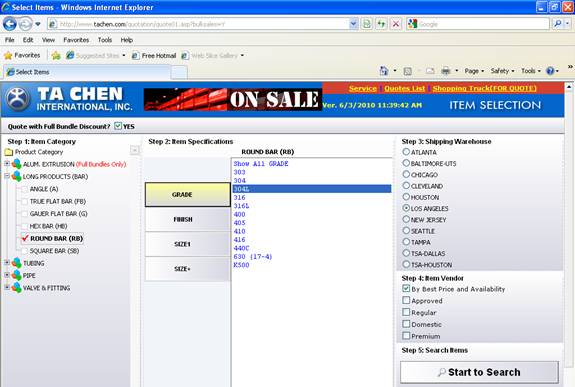Click the VALVE & FITTING category icon
Viewport: 575px width, 387px height.
pos(17,288)
